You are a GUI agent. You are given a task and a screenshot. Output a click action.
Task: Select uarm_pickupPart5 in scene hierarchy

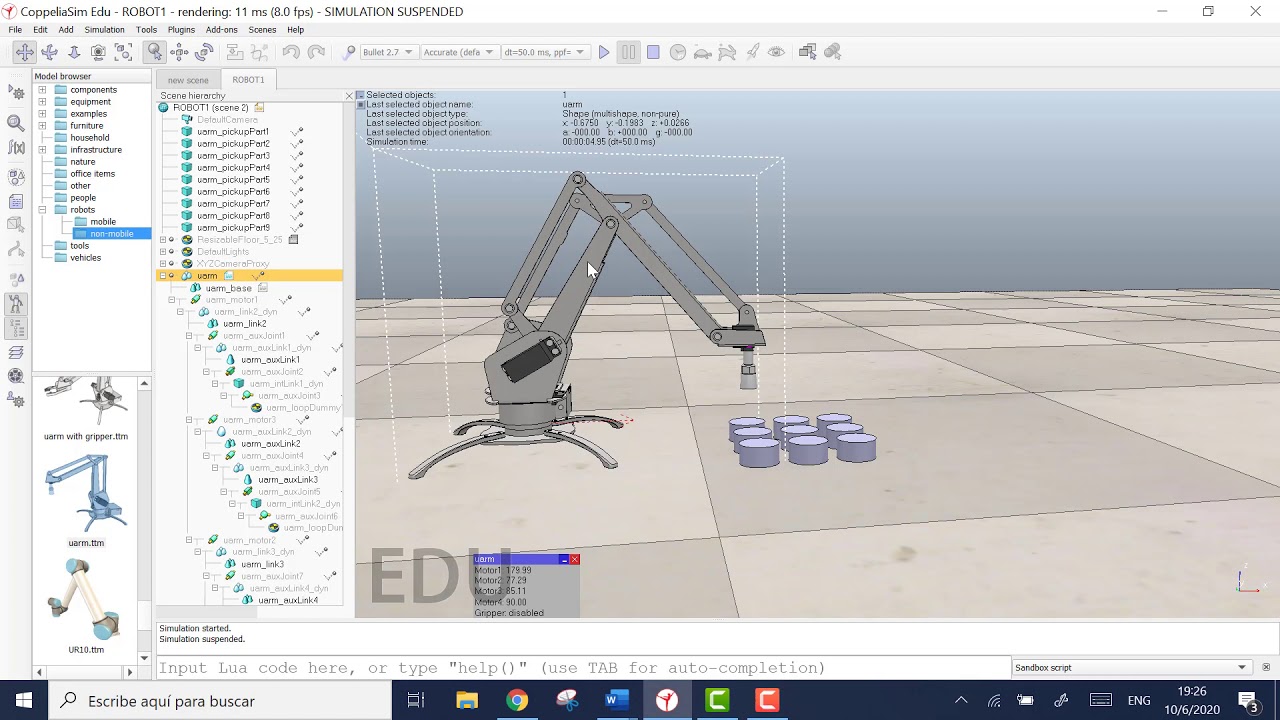(x=233, y=180)
